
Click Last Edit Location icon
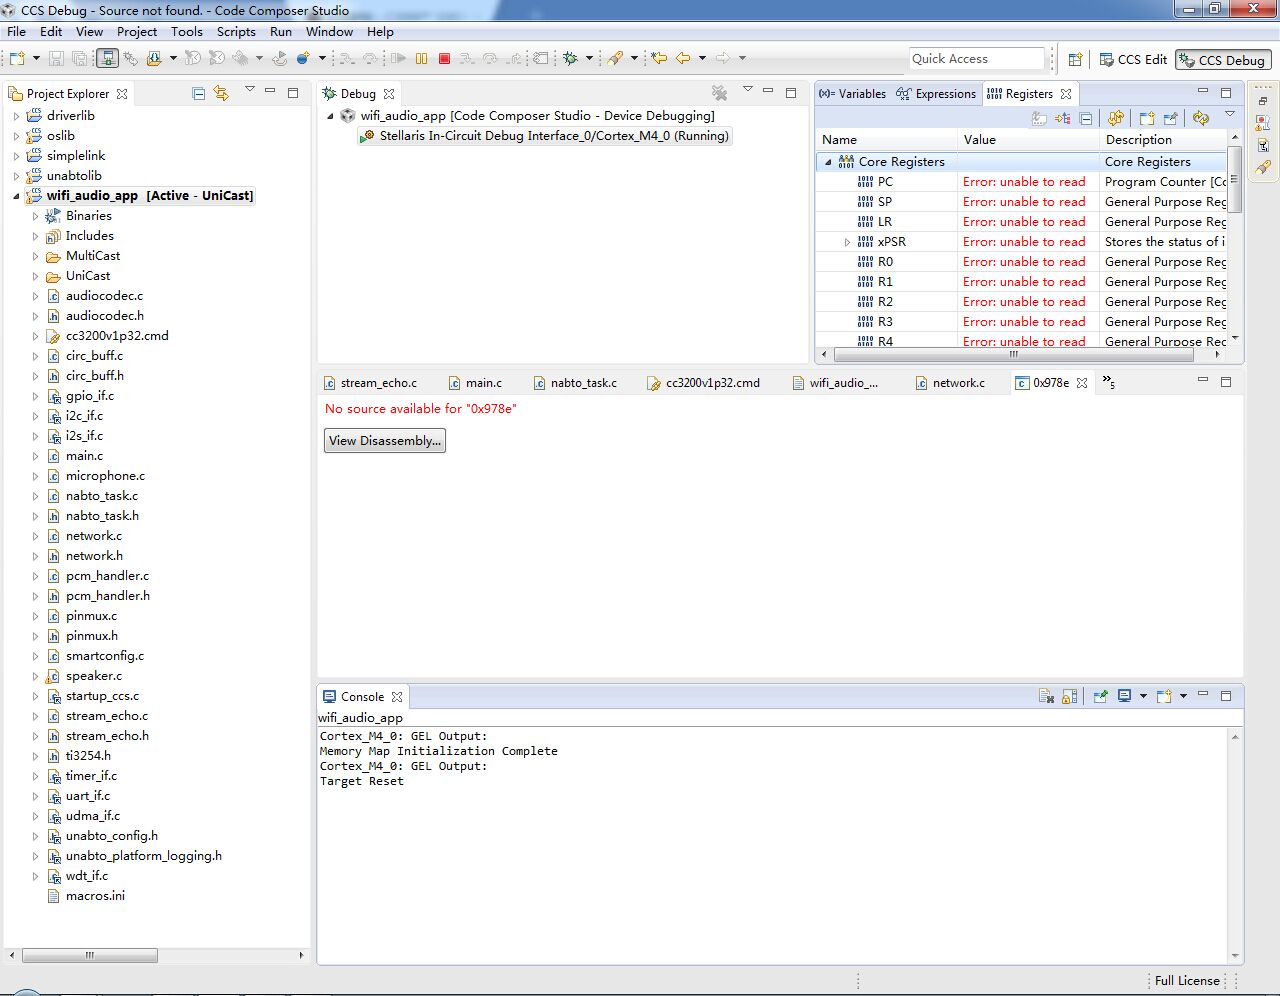click(659, 59)
